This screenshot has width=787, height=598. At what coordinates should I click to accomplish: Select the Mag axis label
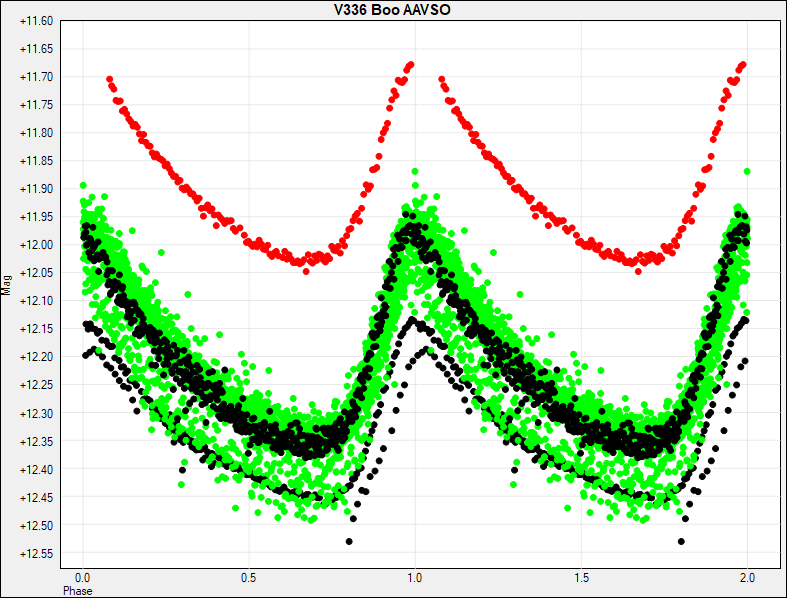click(6, 285)
